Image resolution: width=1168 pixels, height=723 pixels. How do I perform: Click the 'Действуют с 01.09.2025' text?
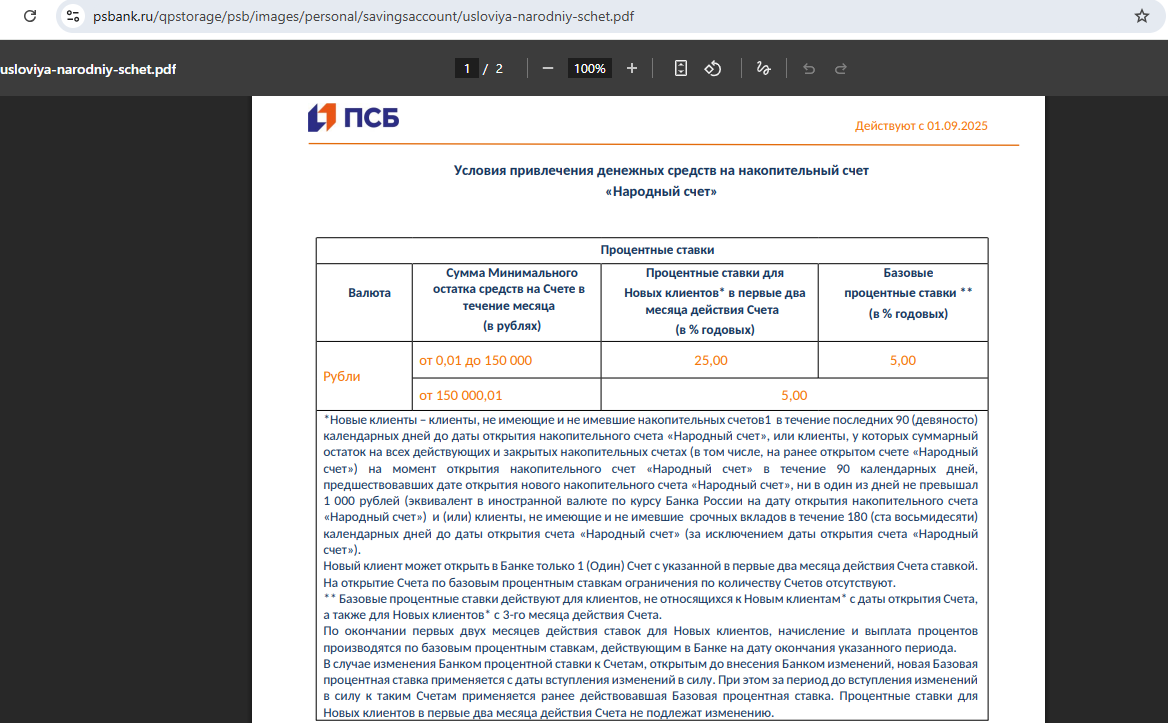(x=921, y=126)
